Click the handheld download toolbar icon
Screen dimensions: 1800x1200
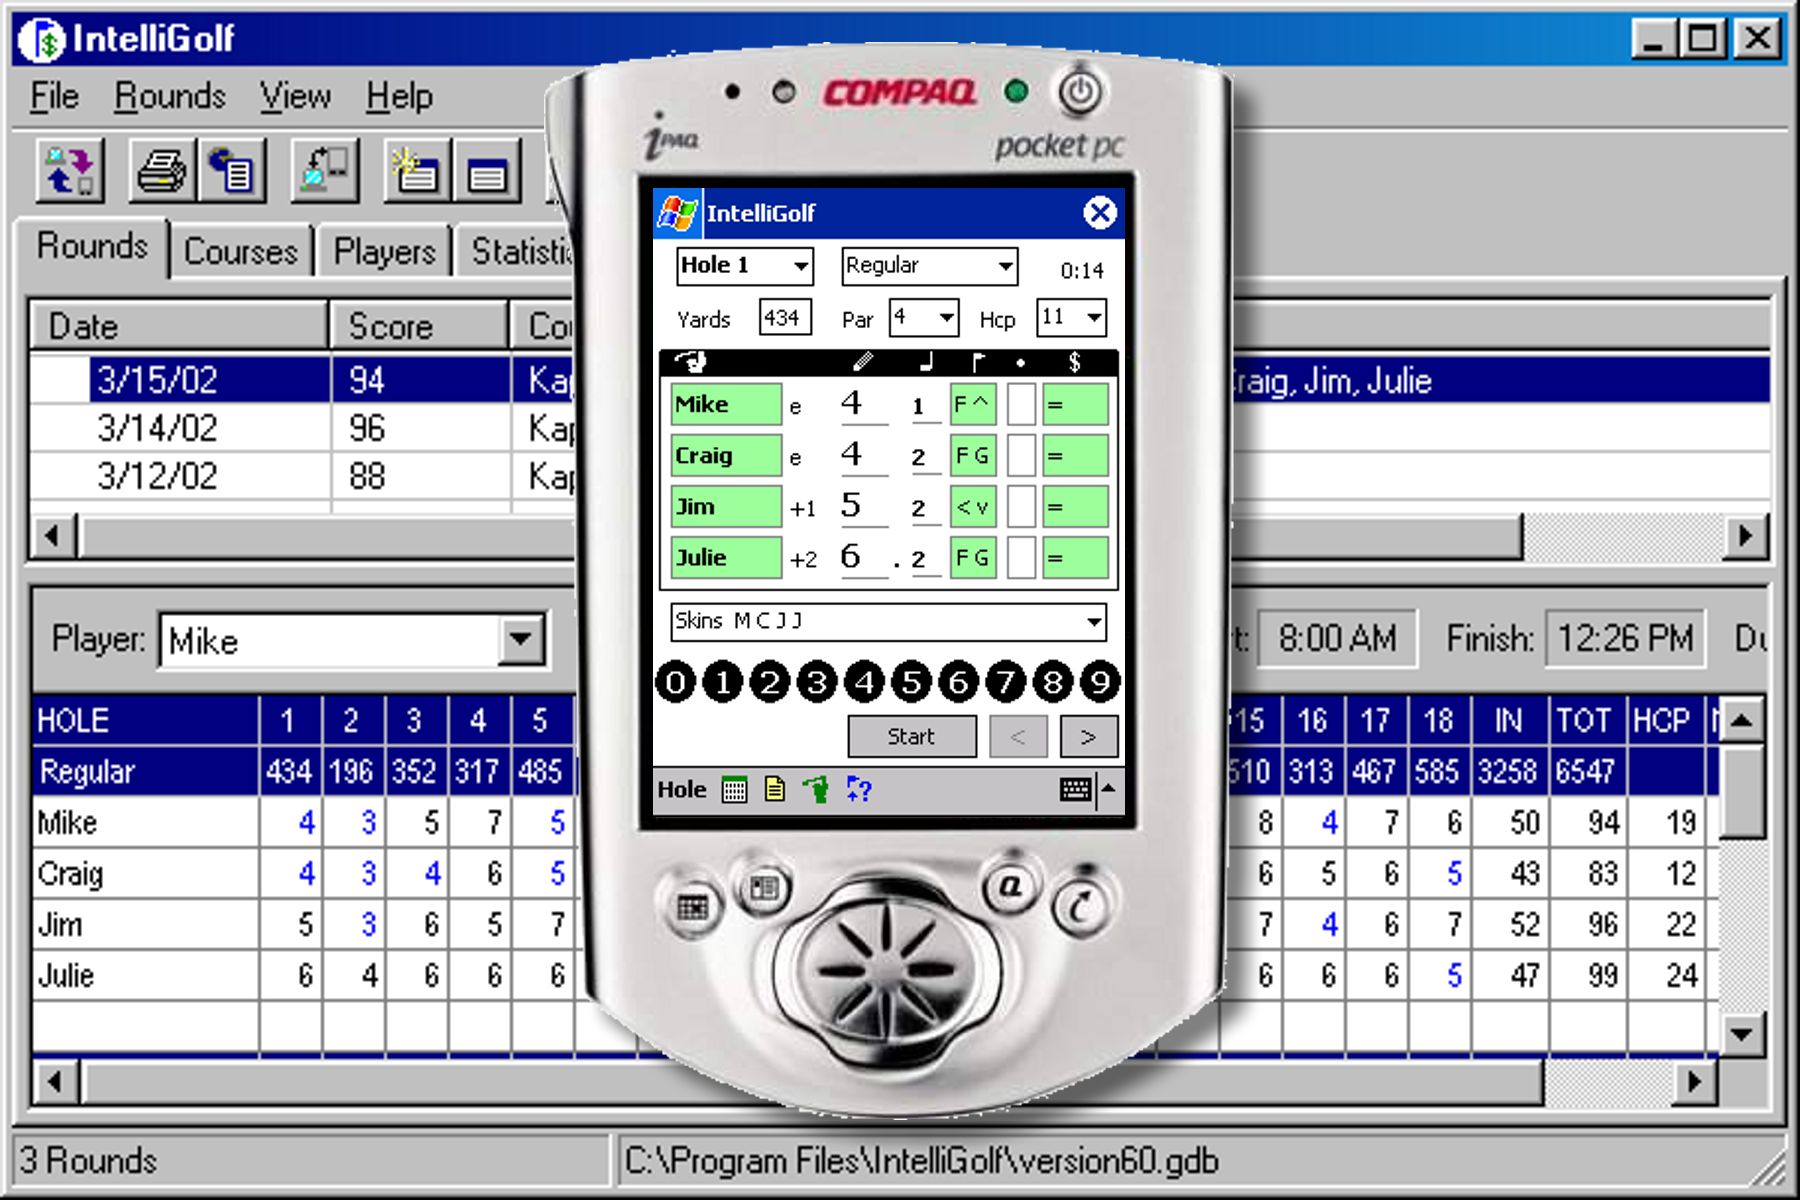tap(325, 172)
